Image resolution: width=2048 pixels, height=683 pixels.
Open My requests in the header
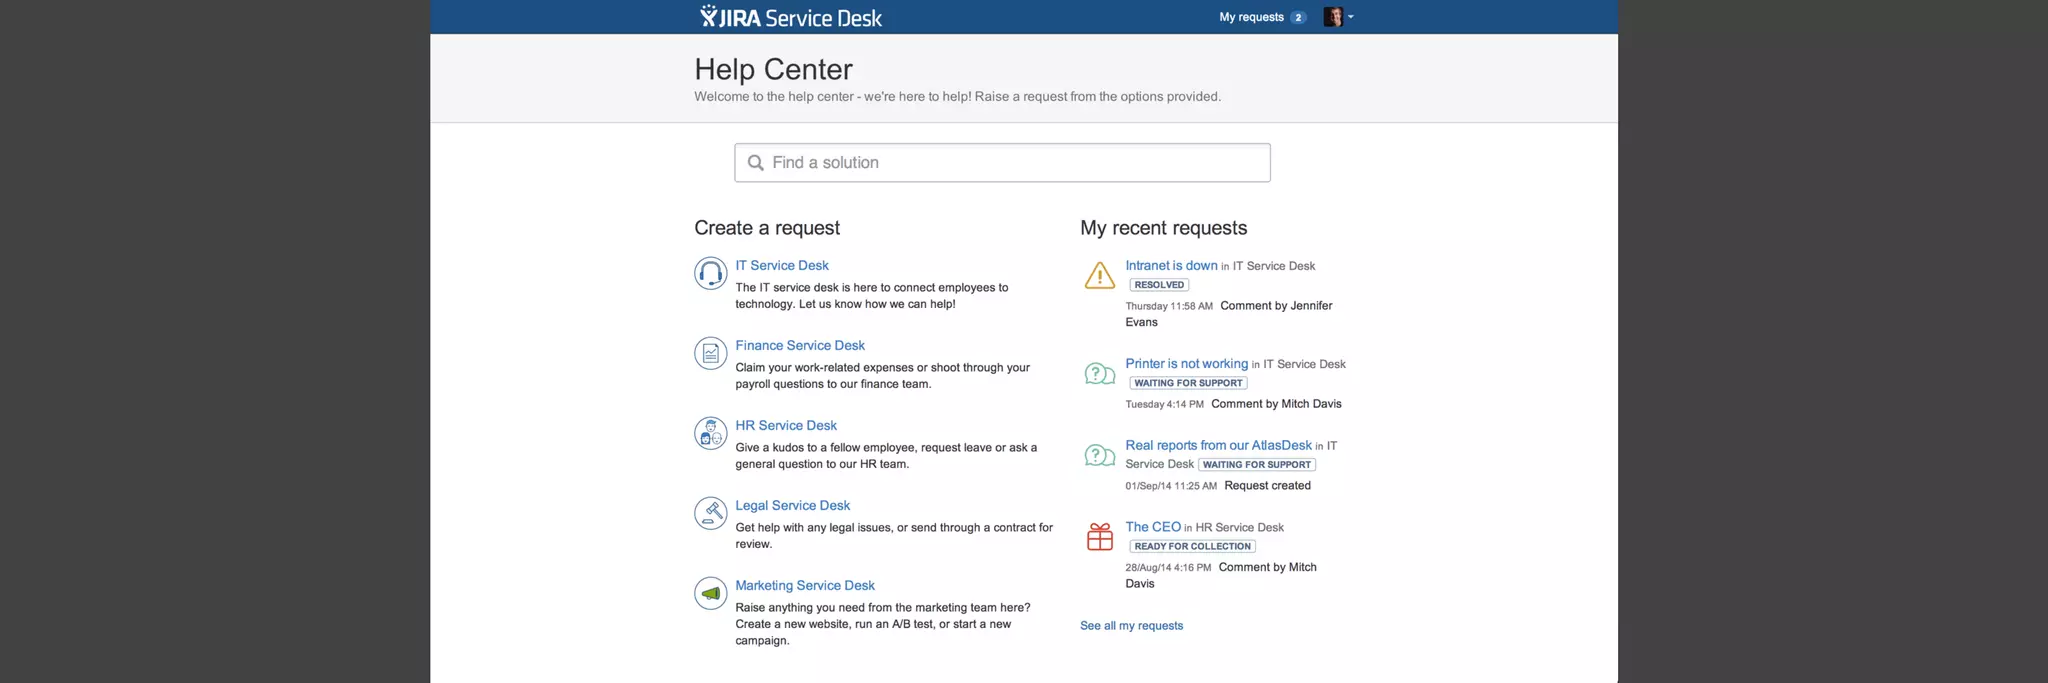coord(1251,17)
